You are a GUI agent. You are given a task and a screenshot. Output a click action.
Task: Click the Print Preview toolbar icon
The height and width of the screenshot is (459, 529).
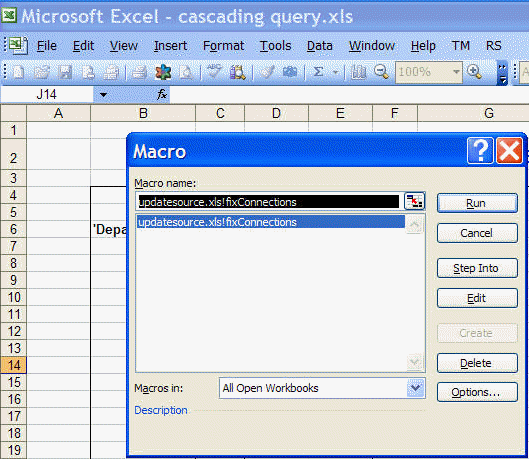tap(186, 72)
